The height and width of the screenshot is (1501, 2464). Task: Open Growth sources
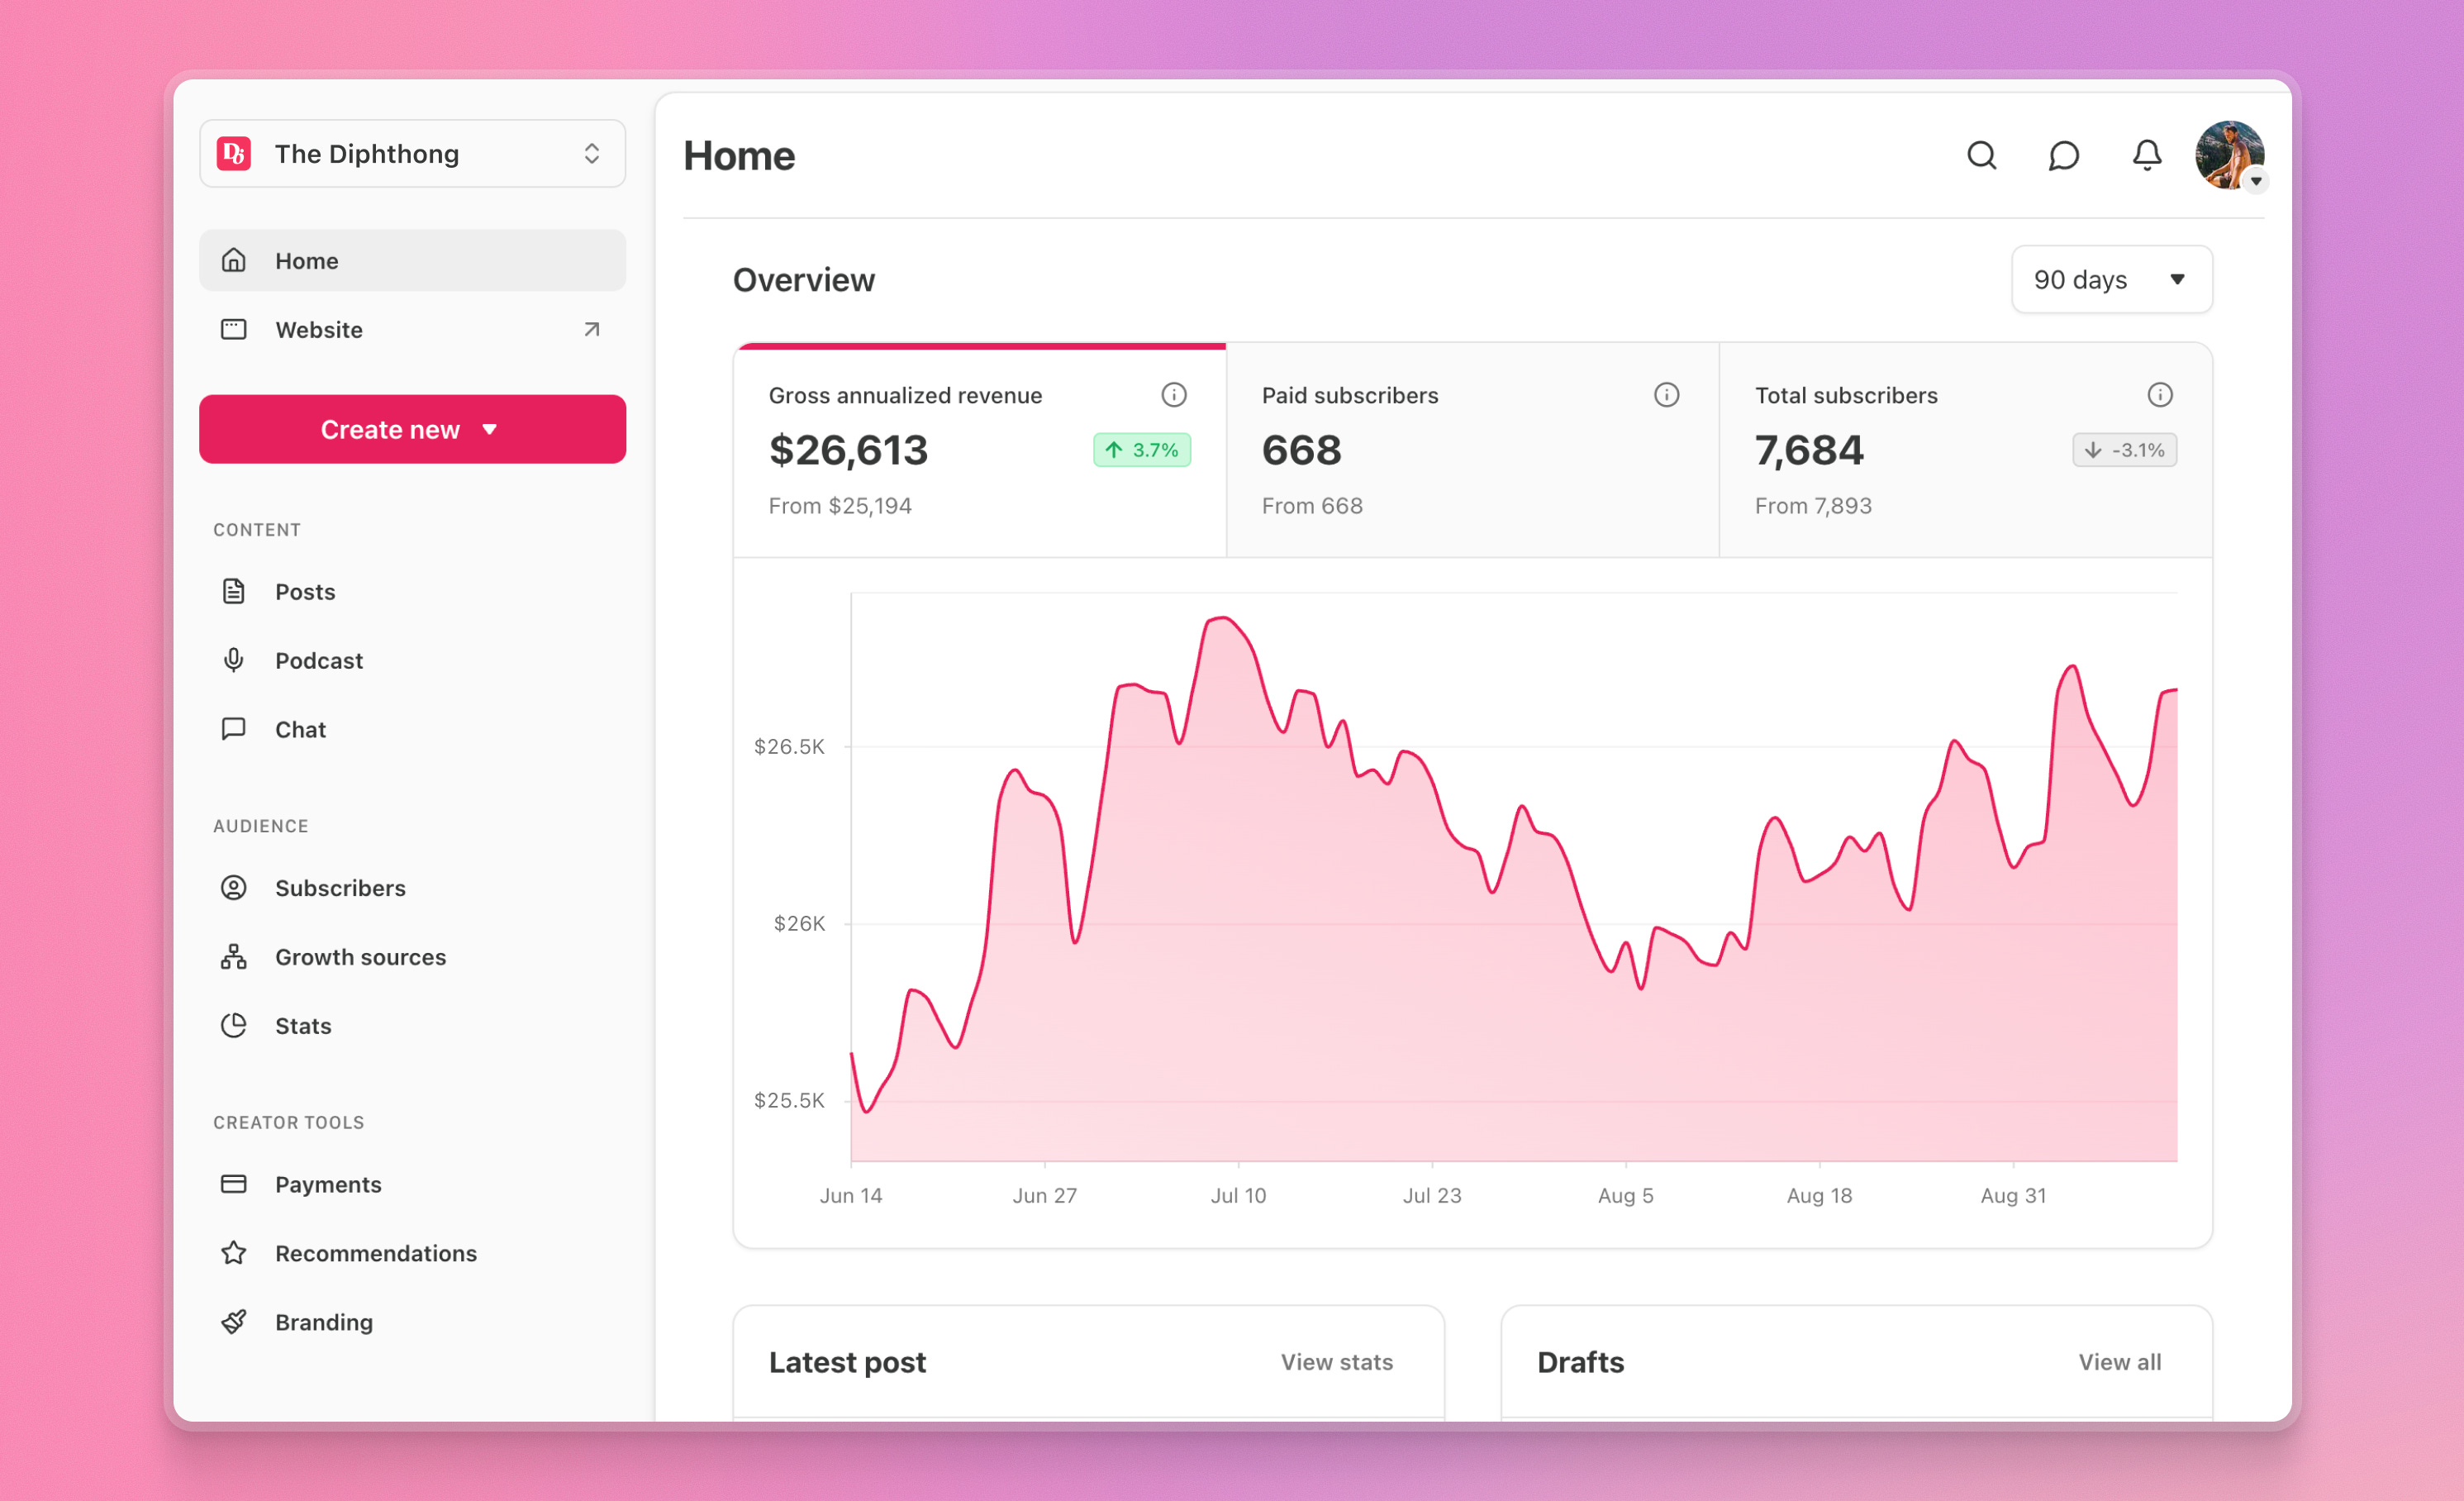click(x=360, y=956)
